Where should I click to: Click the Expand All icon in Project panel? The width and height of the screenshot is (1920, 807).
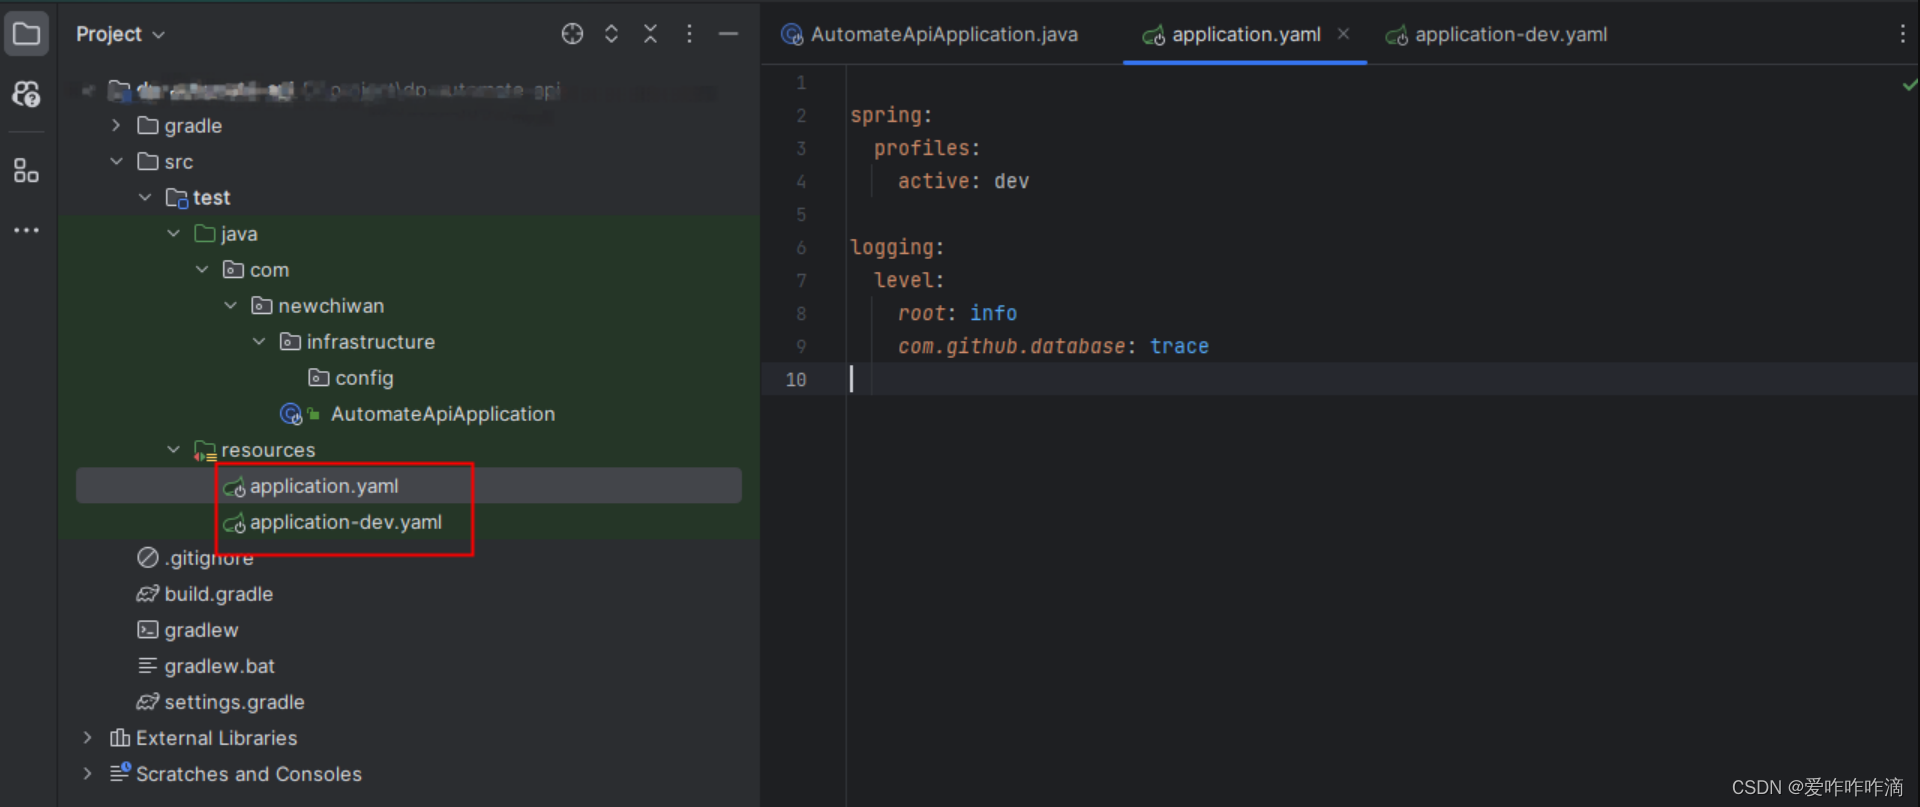coord(611,34)
